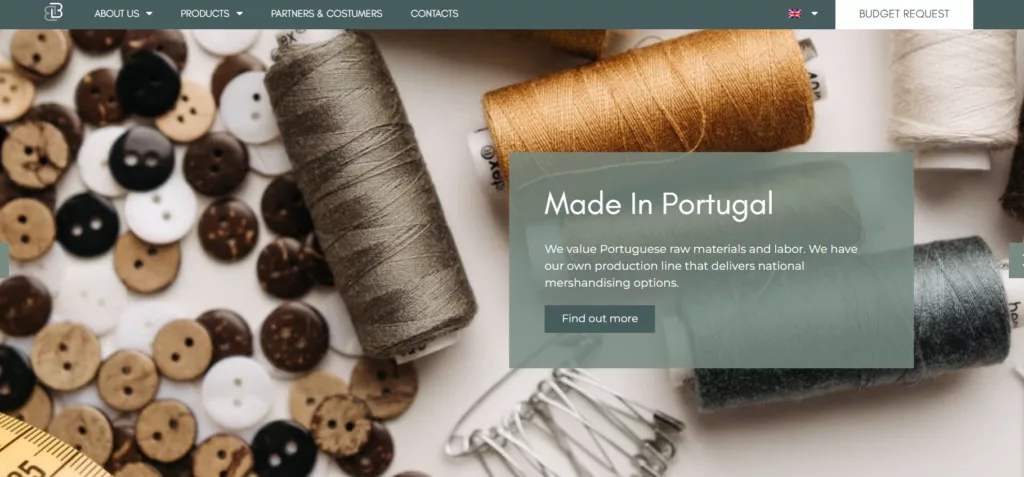Click the Portuguese raw materials description text
Screen dimensions: 1024x477
click(x=701, y=266)
